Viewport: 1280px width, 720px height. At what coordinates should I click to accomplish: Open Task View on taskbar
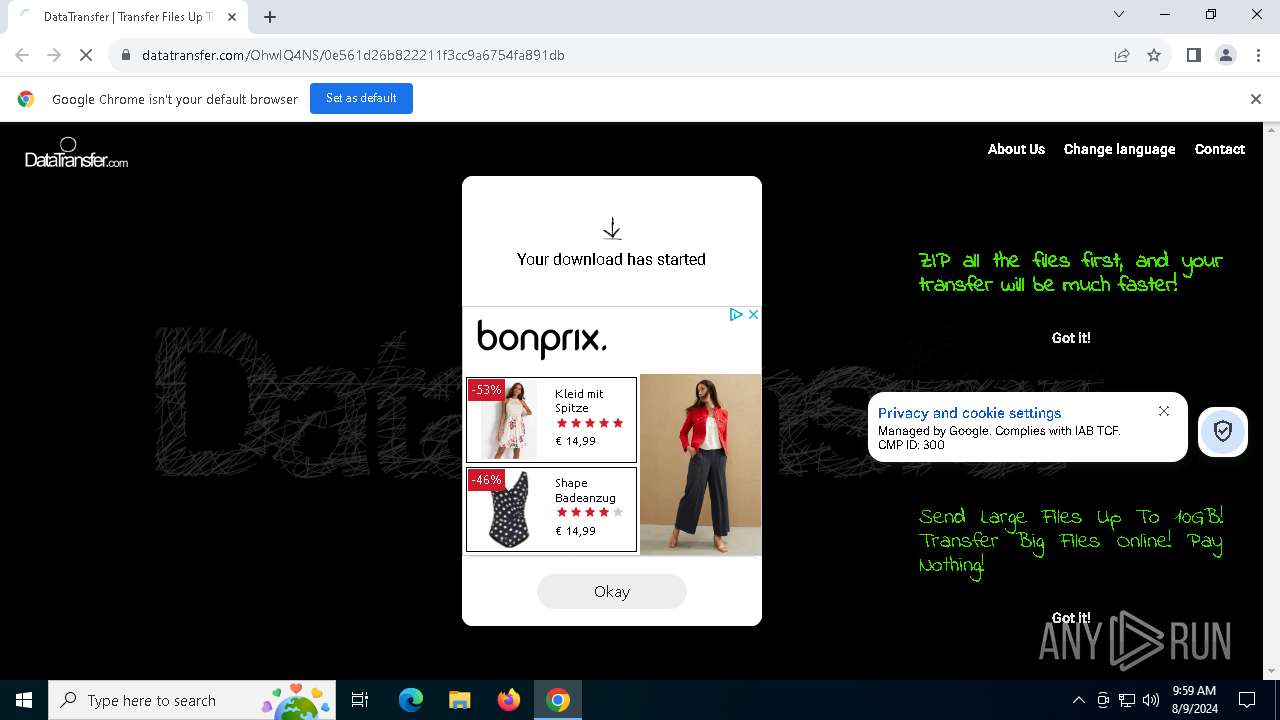click(360, 700)
